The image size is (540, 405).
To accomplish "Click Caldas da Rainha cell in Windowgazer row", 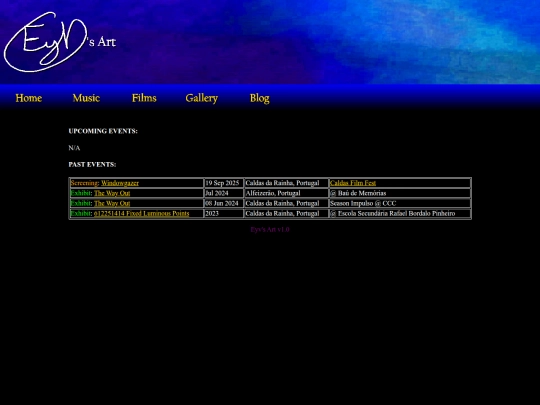I will coord(287,183).
